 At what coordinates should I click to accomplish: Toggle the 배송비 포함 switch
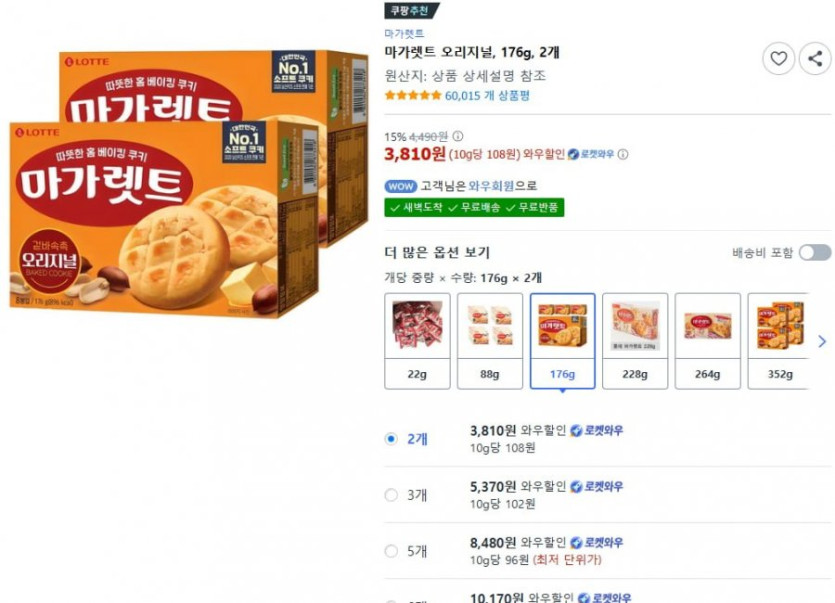[814, 253]
